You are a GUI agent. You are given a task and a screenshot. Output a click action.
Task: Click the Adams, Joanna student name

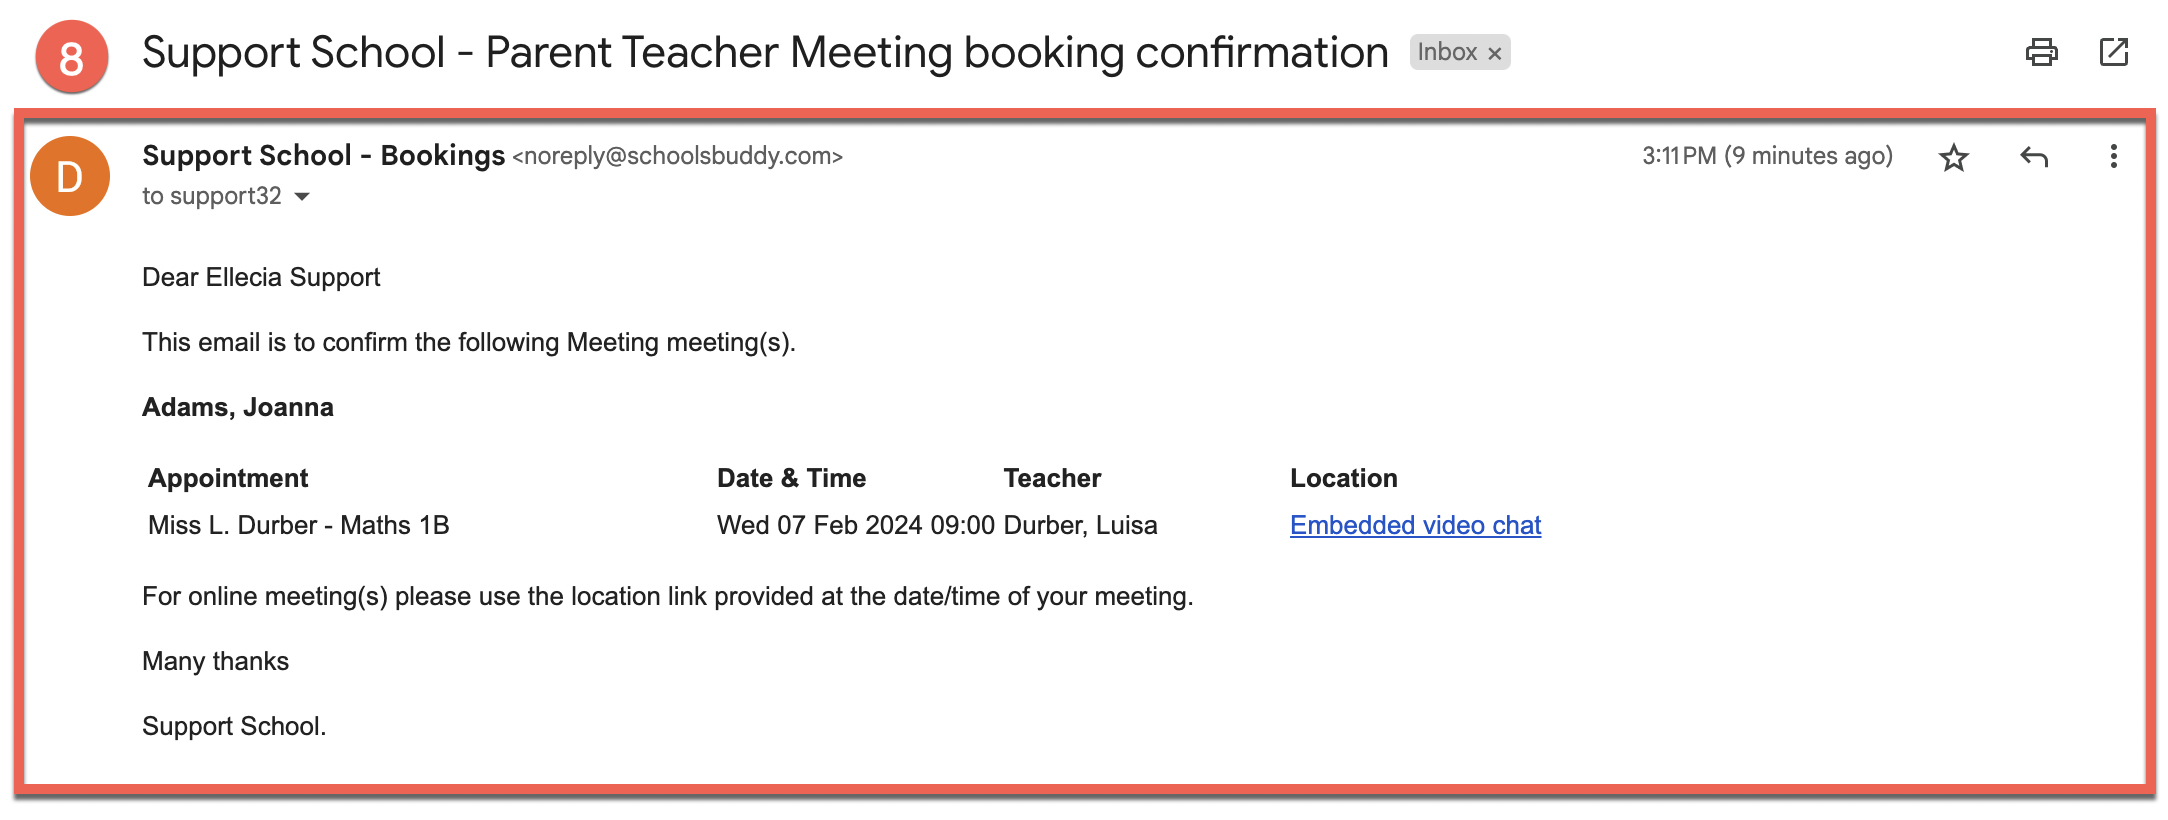(238, 407)
